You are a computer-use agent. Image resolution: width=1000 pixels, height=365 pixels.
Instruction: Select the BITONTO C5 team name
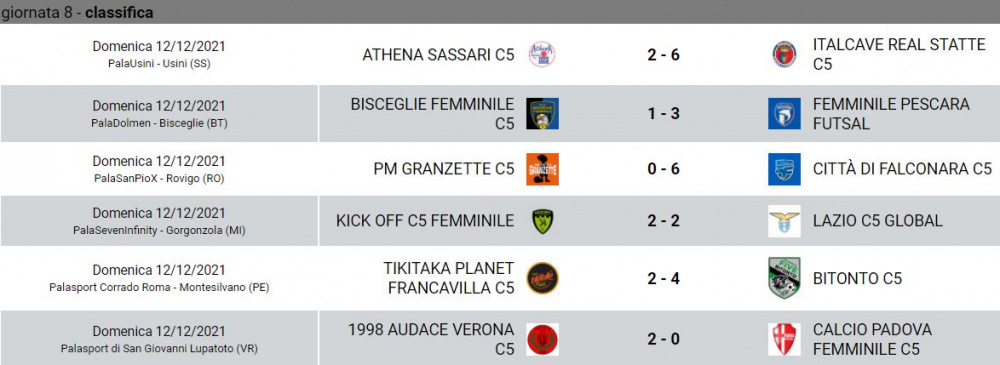click(x=857, y=279)
